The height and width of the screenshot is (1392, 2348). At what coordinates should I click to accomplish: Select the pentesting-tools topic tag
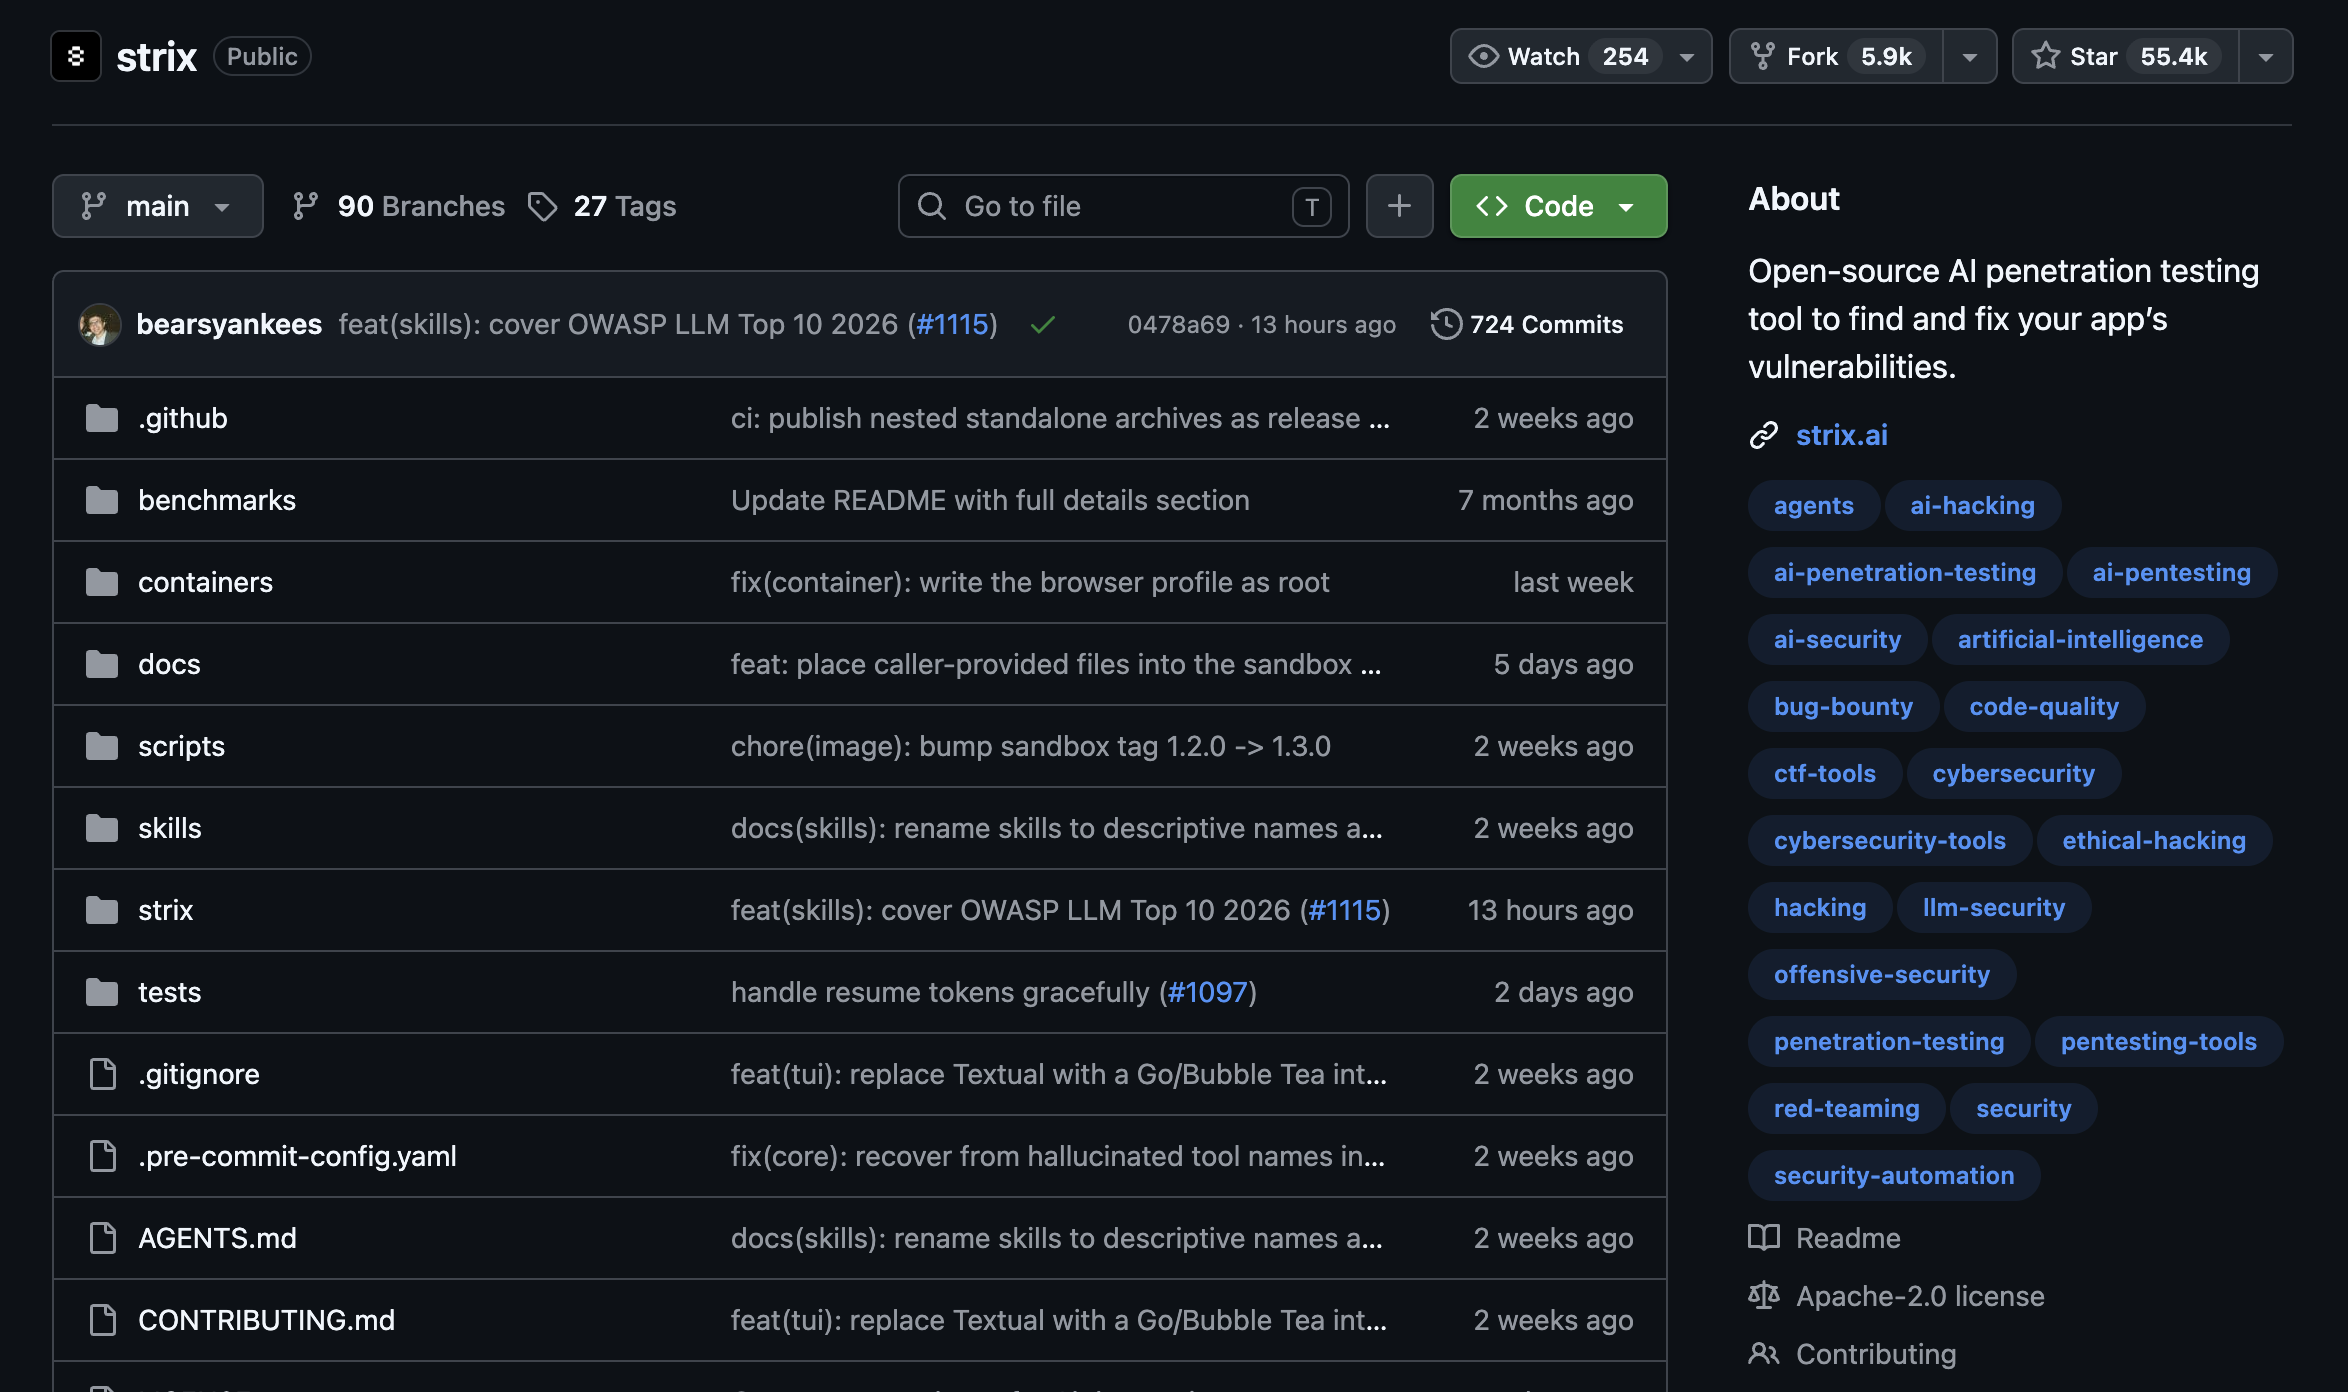[x=2158, y=1041]
